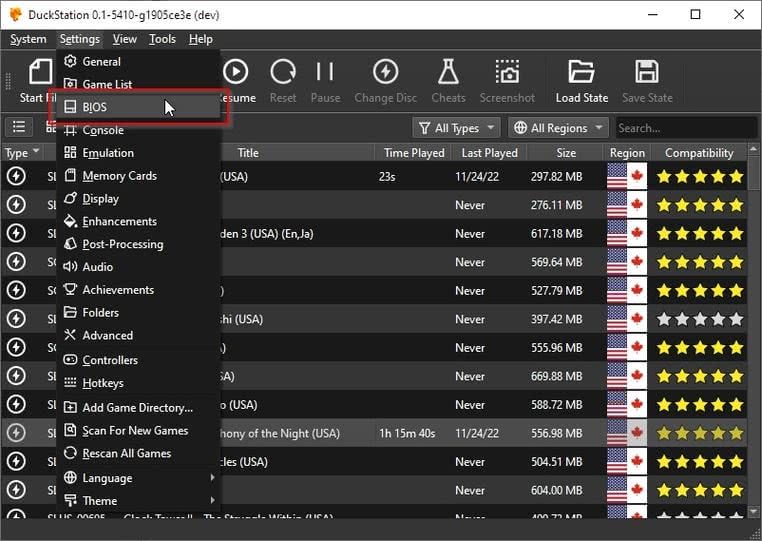This screenshot has height=541, width=762.
Task: Select BIOS settings menu entry
Action: click(138, 107)
